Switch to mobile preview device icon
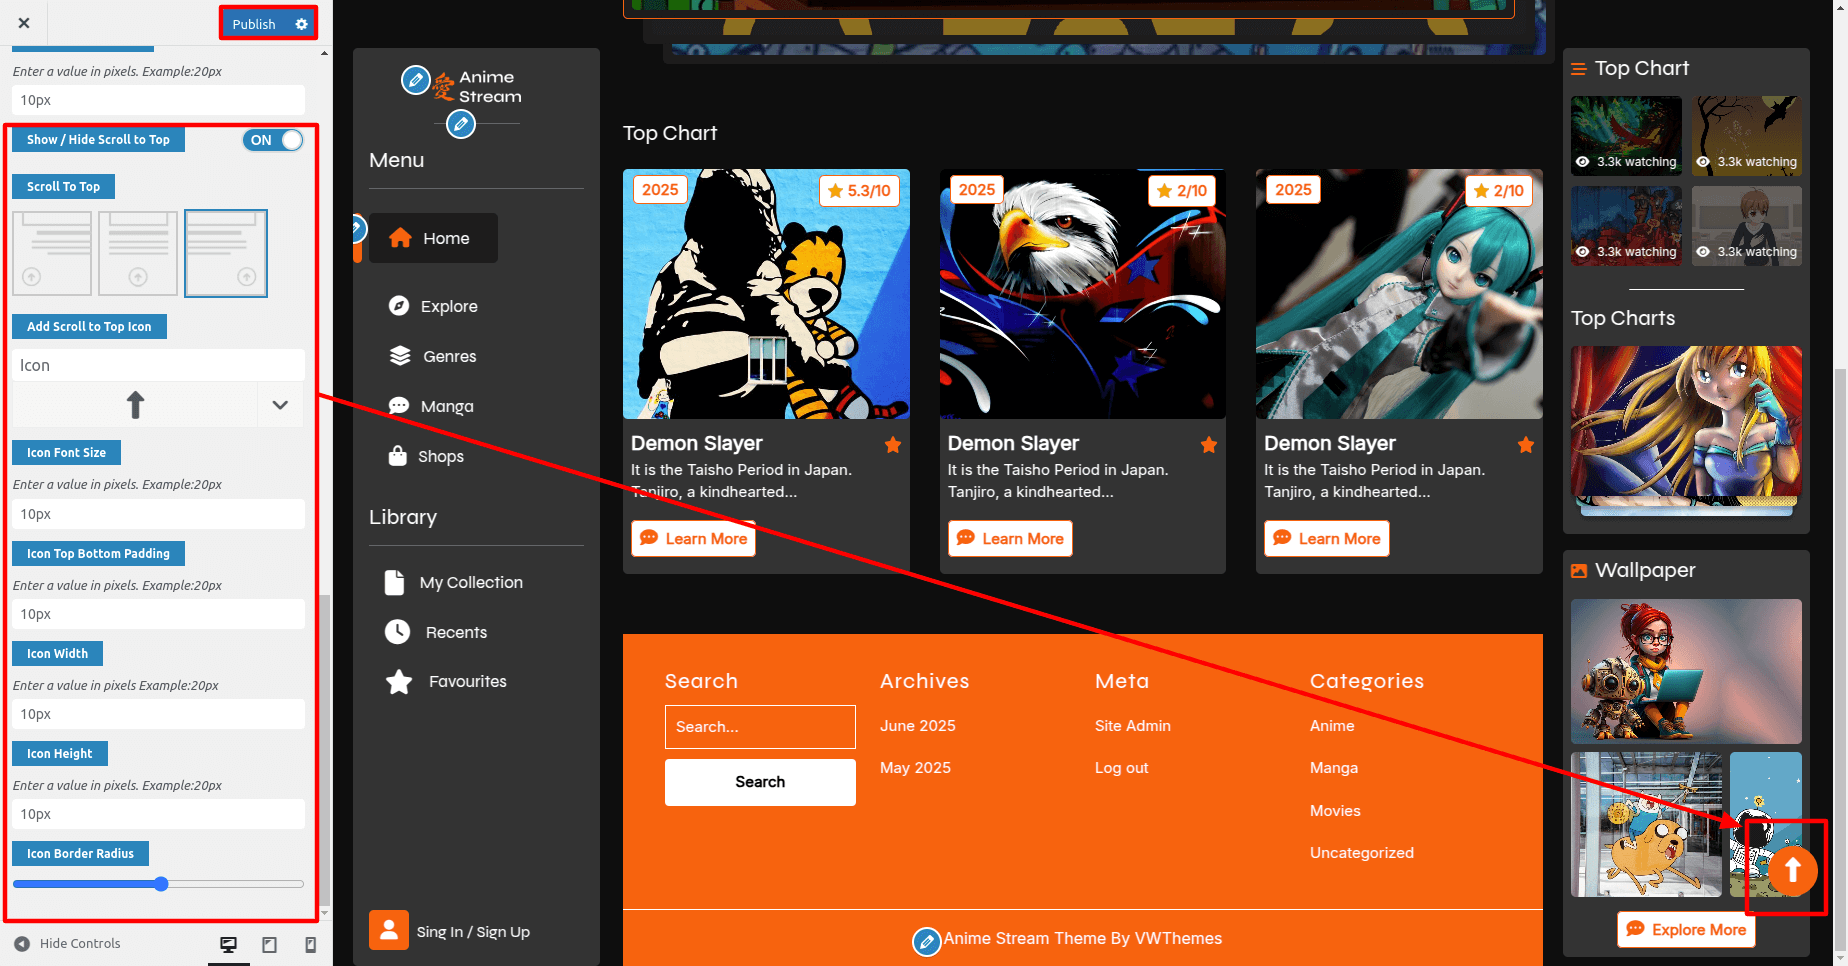Image resolution: width=1848 pixels, height=966 pixels. pyautogui.click(x=310, y=944)
